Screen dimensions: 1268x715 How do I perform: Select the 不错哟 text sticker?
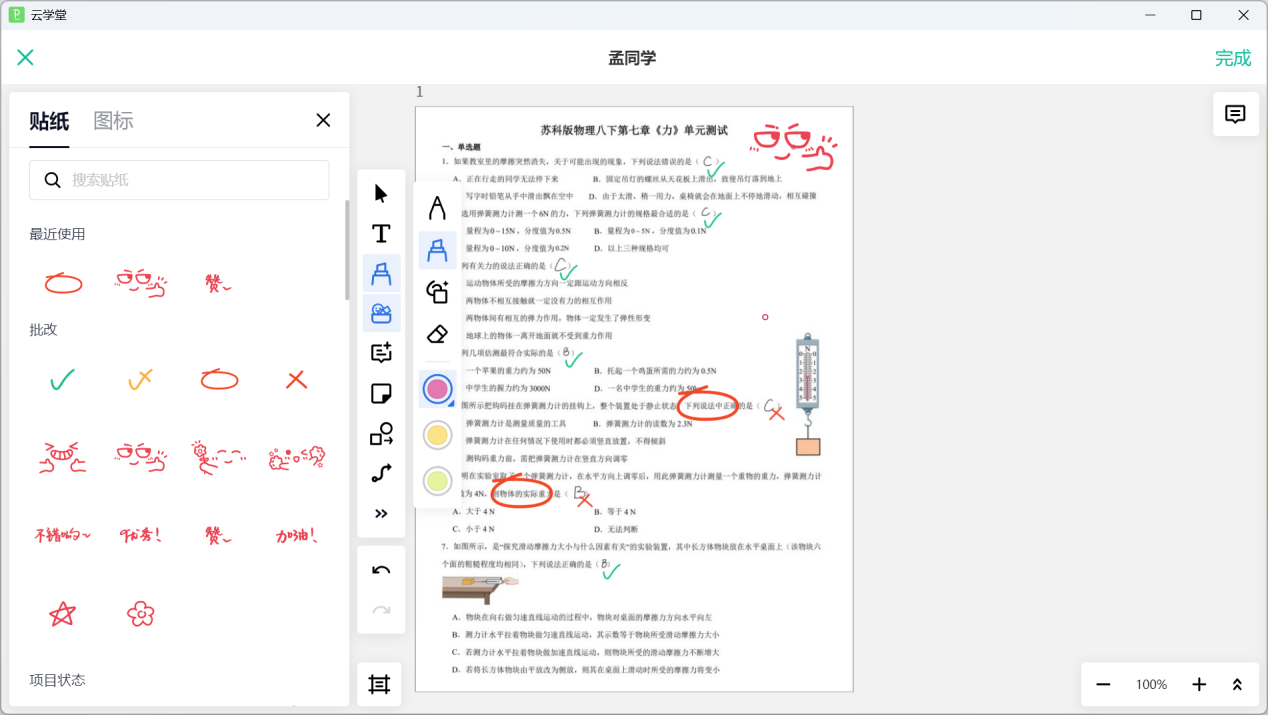(x=63, y=535)
